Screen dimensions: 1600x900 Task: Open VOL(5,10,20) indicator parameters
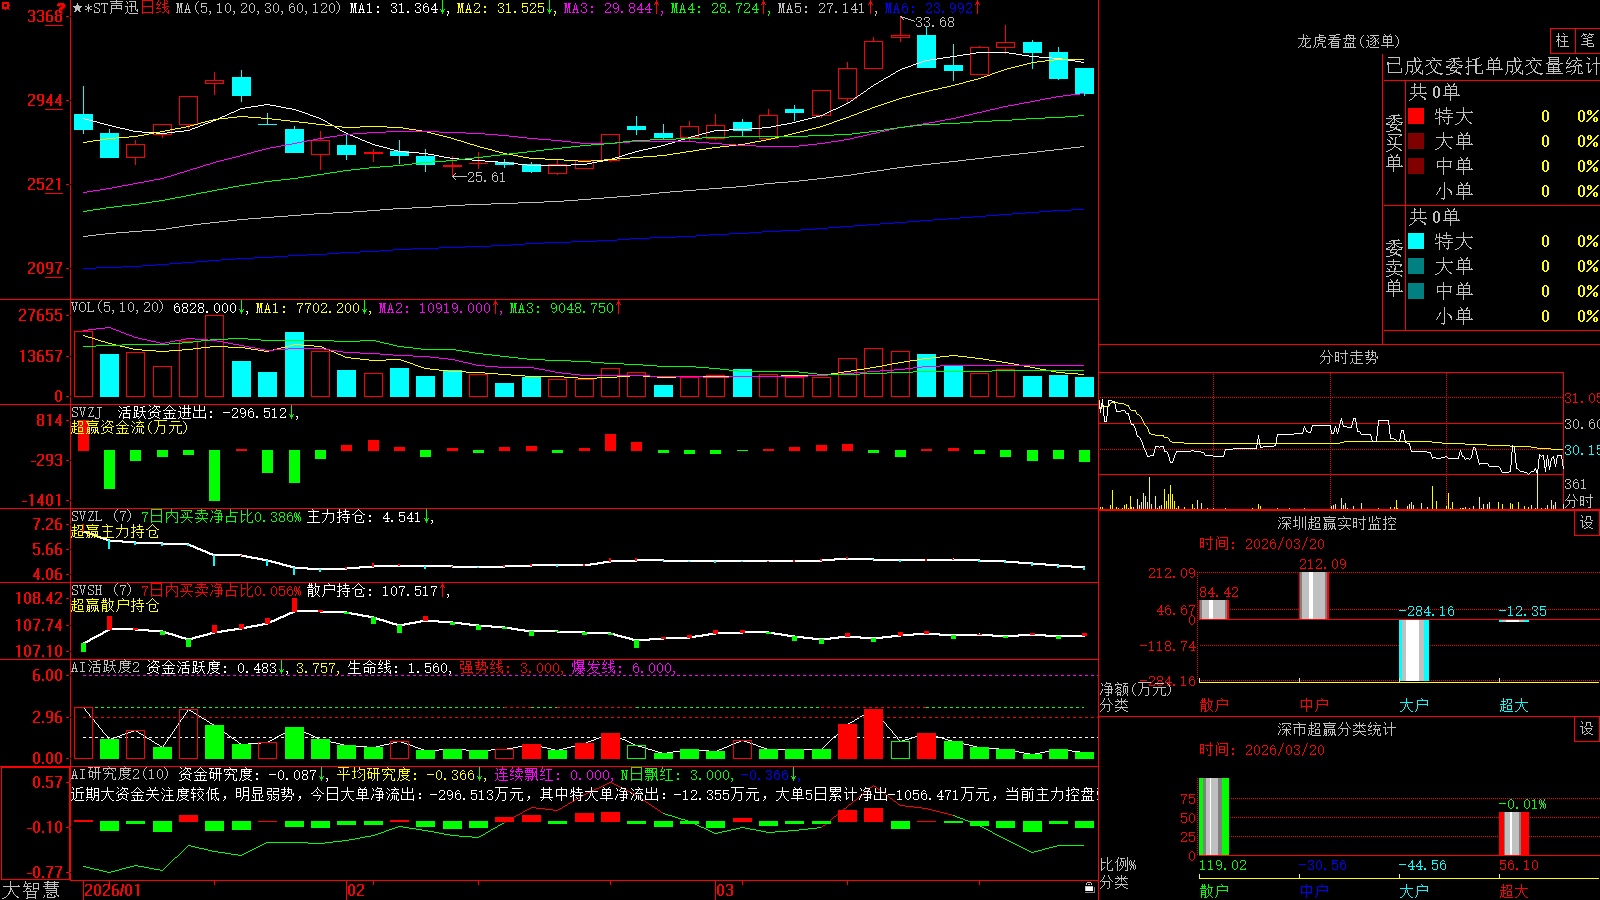pos(117,308)
